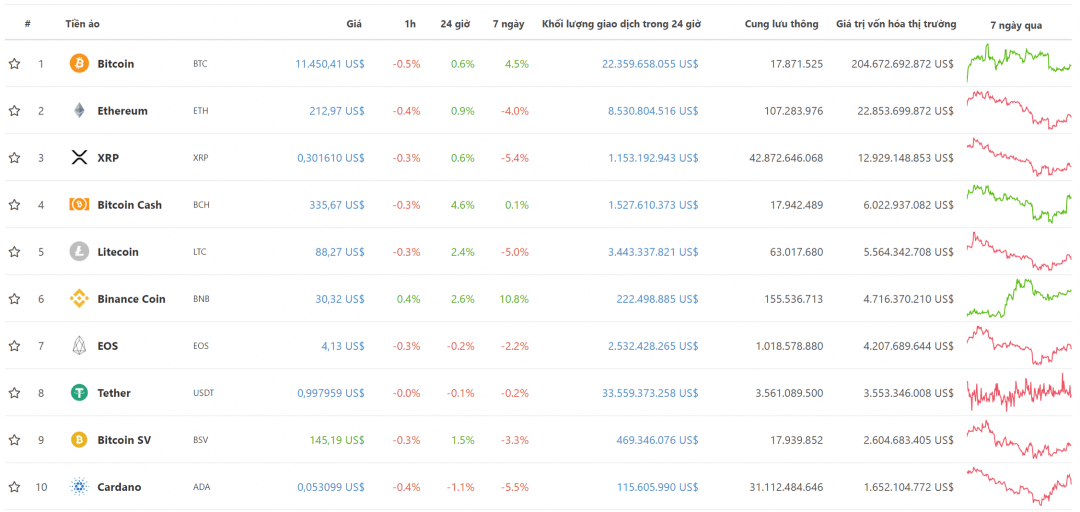Star the Bitcoin Cash row
Viewport: 1080px width, 512px height.
[14, 205]
